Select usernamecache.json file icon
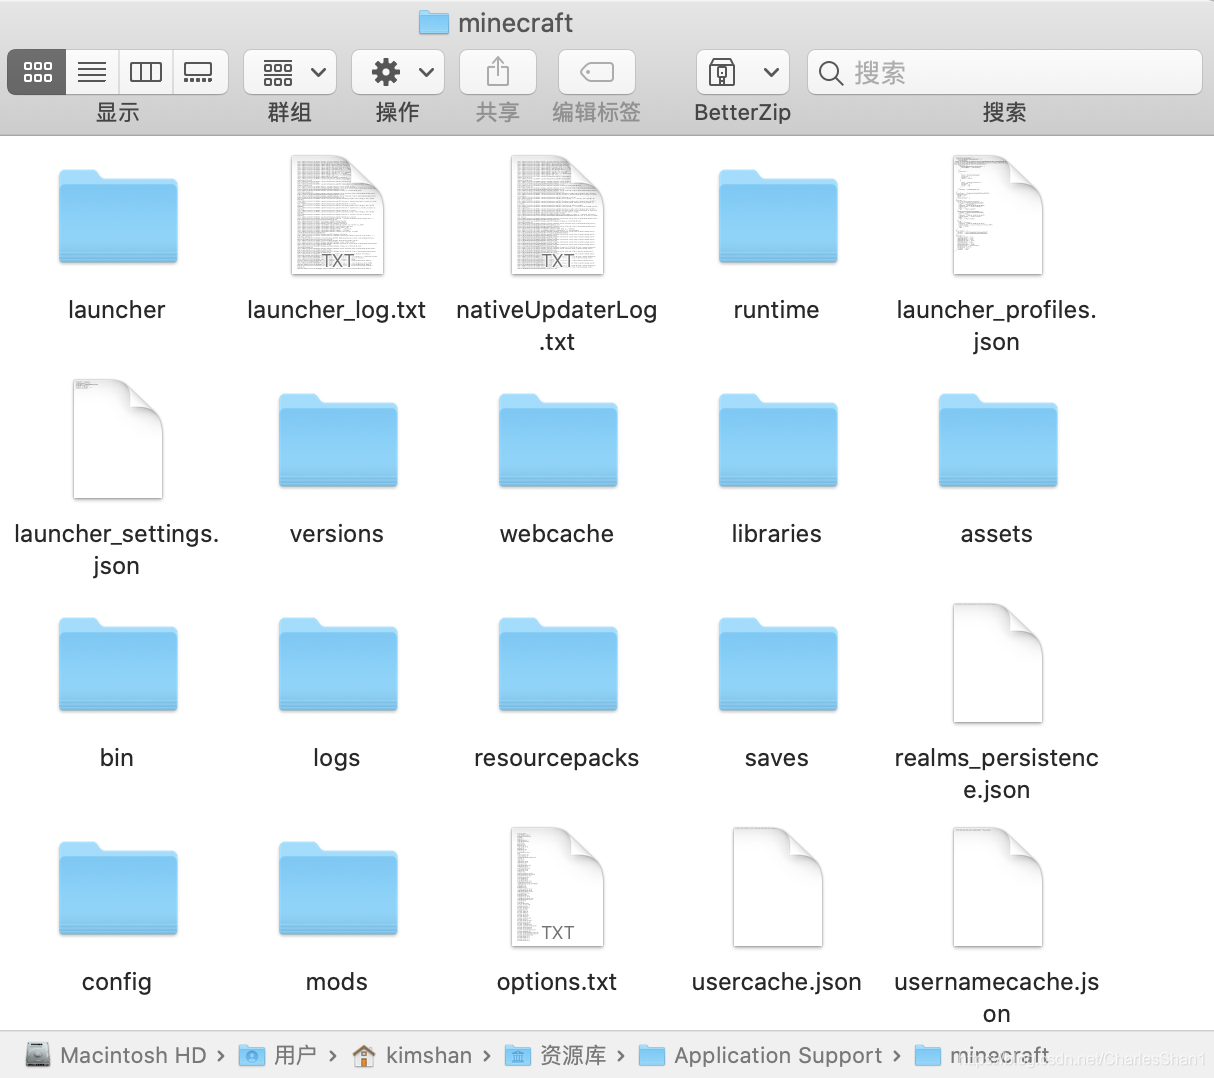 click(x=998, y=887)
